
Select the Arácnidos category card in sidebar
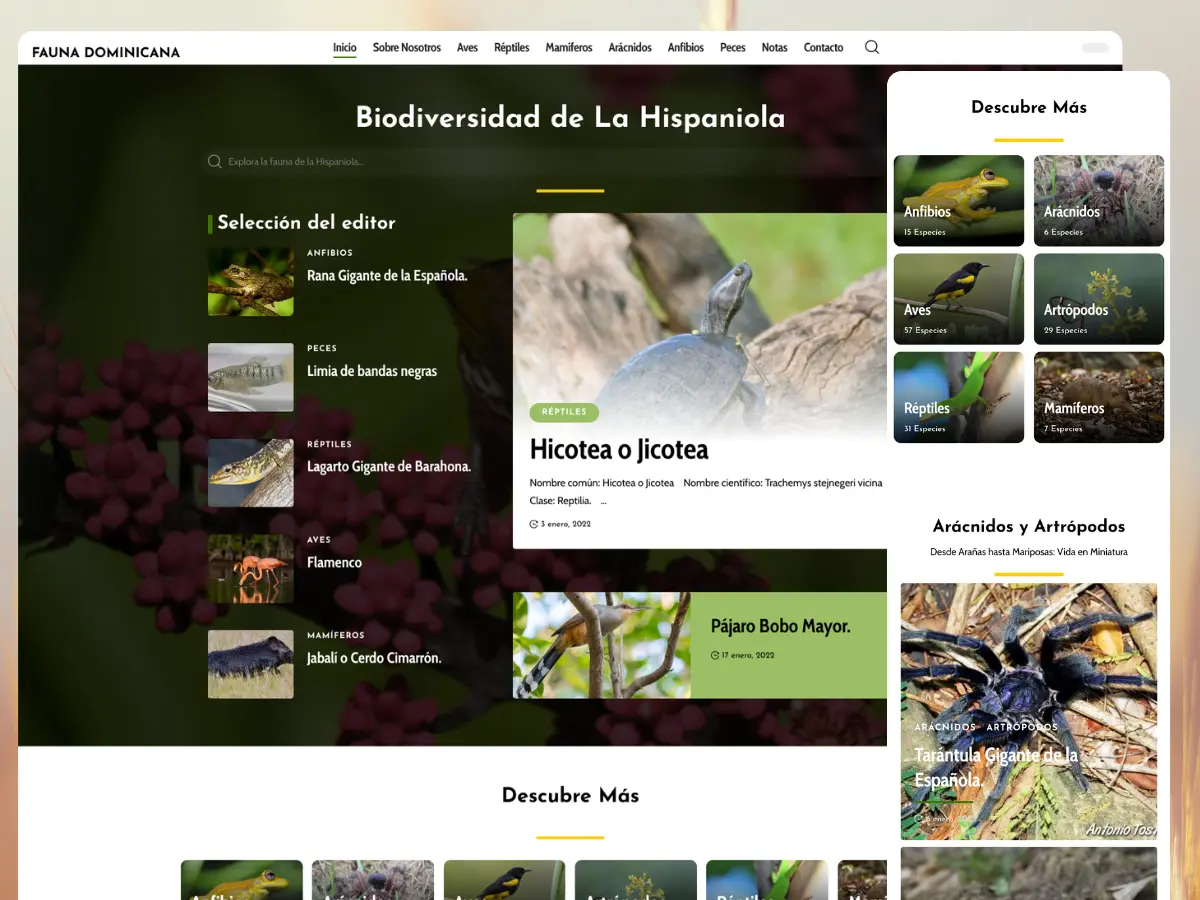1099,200
